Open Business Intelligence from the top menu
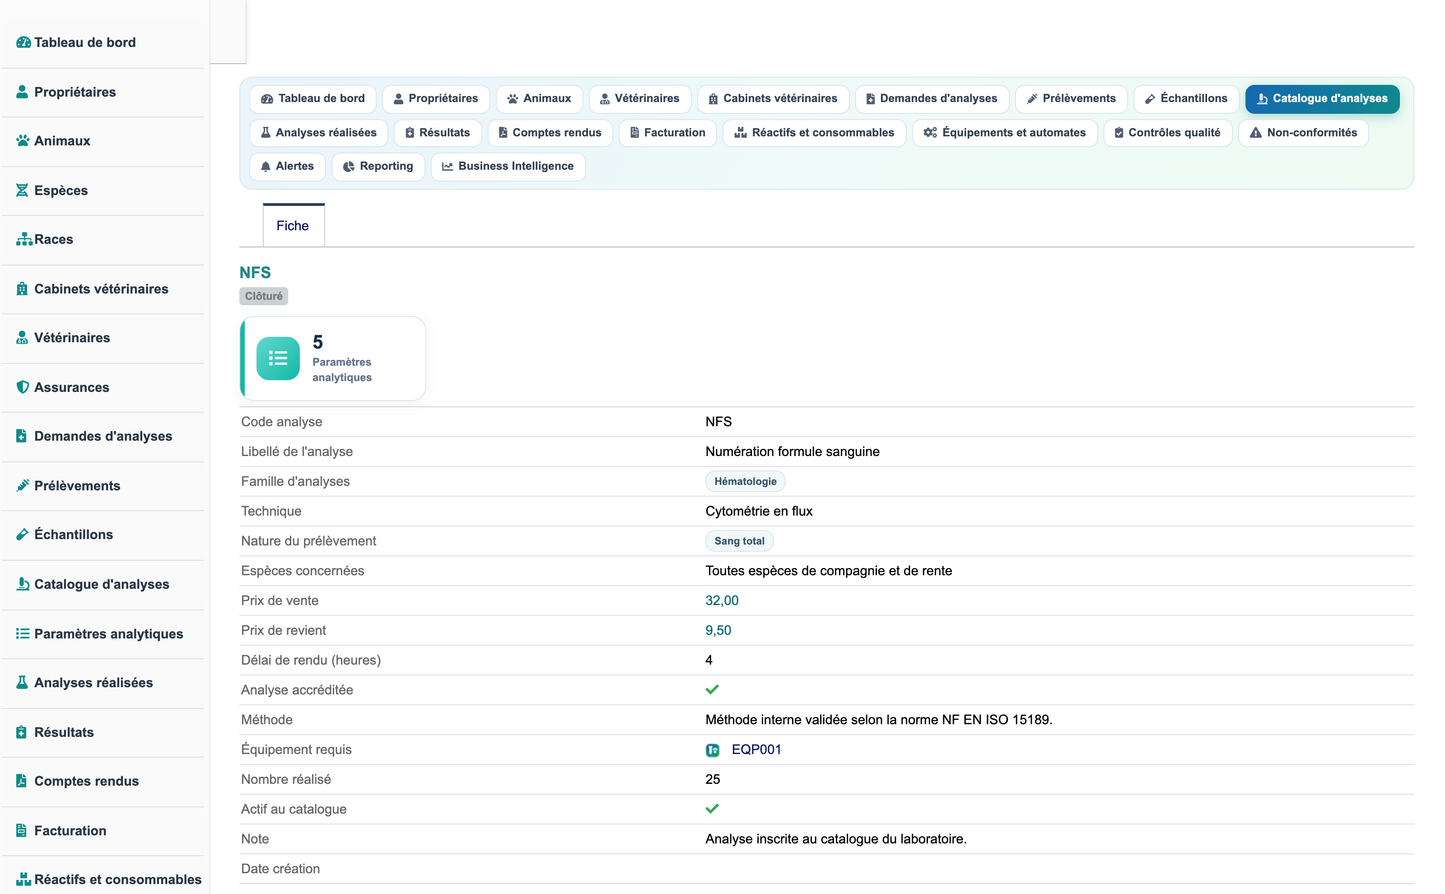 tap(508, 167)
